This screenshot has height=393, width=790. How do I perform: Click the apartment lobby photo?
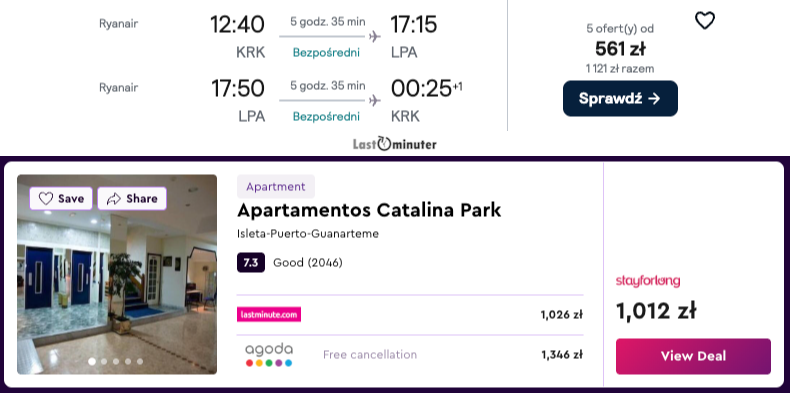pos(117,275)
